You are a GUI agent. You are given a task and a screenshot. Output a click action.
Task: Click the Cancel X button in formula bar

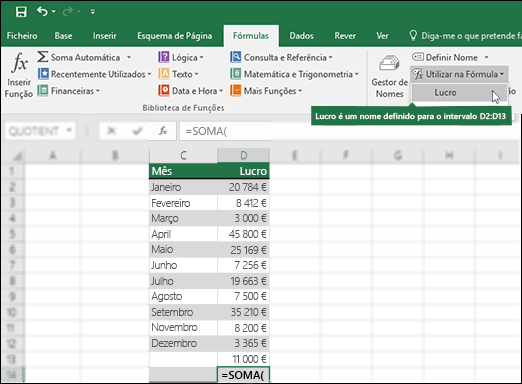[111, 131]
